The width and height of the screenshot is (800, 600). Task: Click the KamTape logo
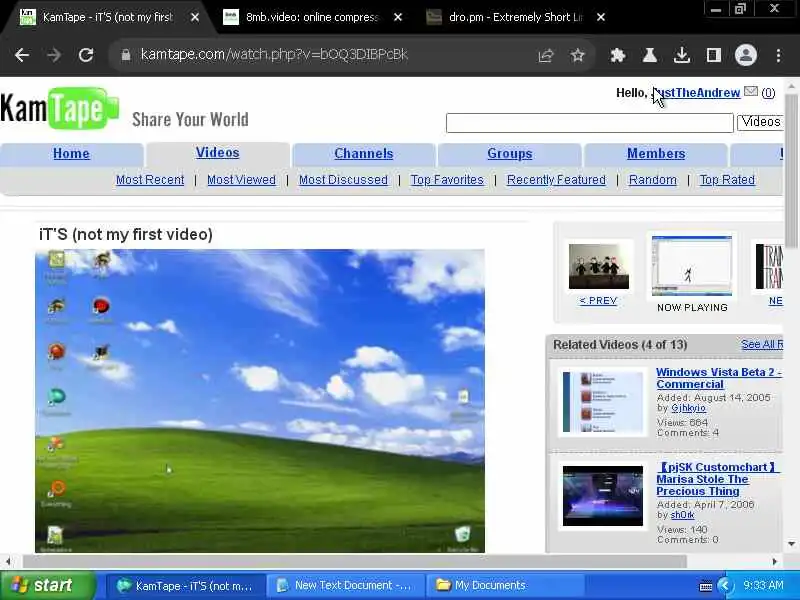click(60, 109)
